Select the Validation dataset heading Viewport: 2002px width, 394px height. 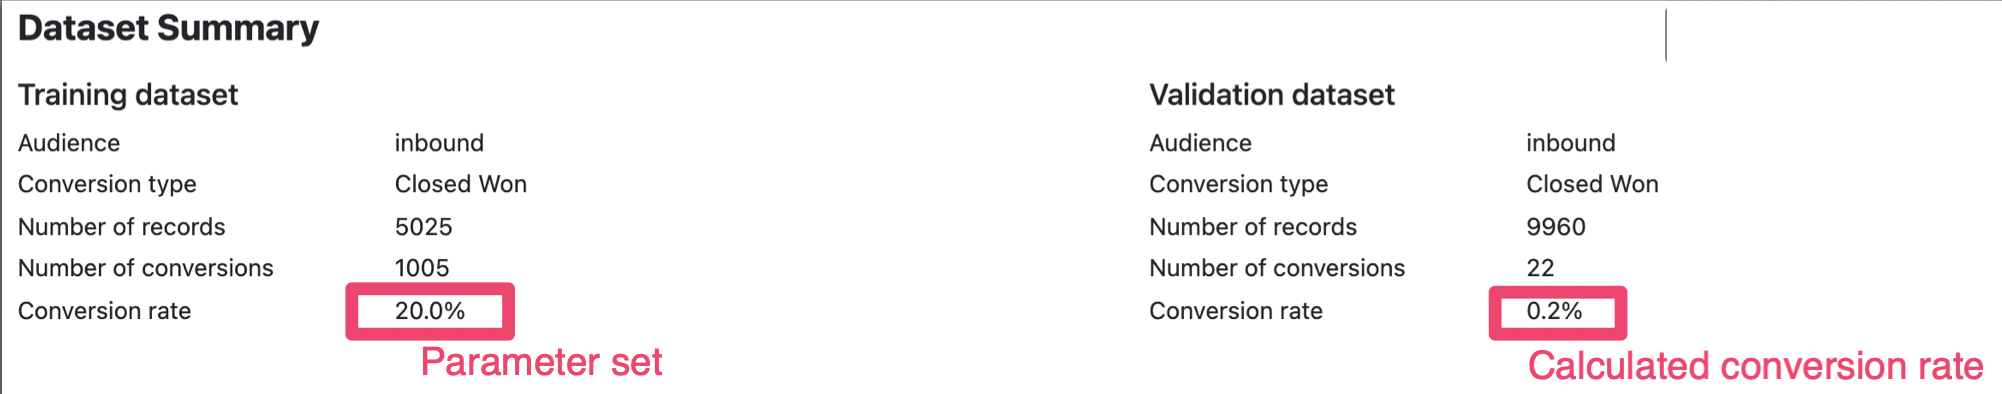(1272, 95)
